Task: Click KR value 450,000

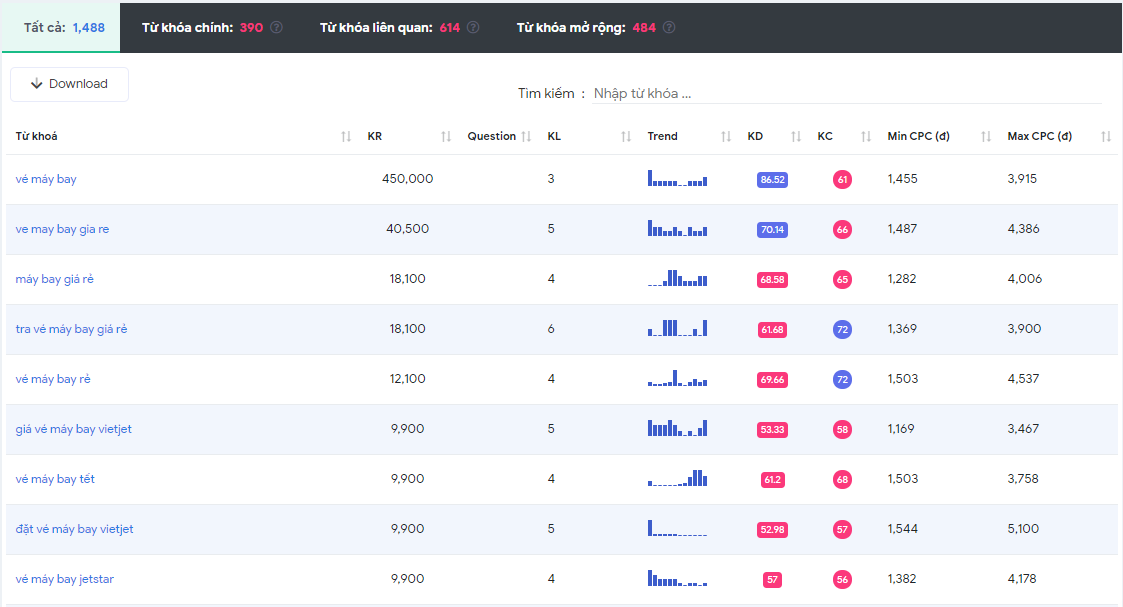Action: tap(408, 179)
